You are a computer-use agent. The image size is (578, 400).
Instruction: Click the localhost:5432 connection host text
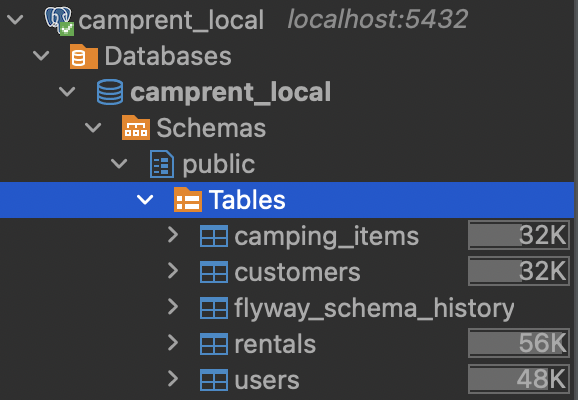(377, 19)
